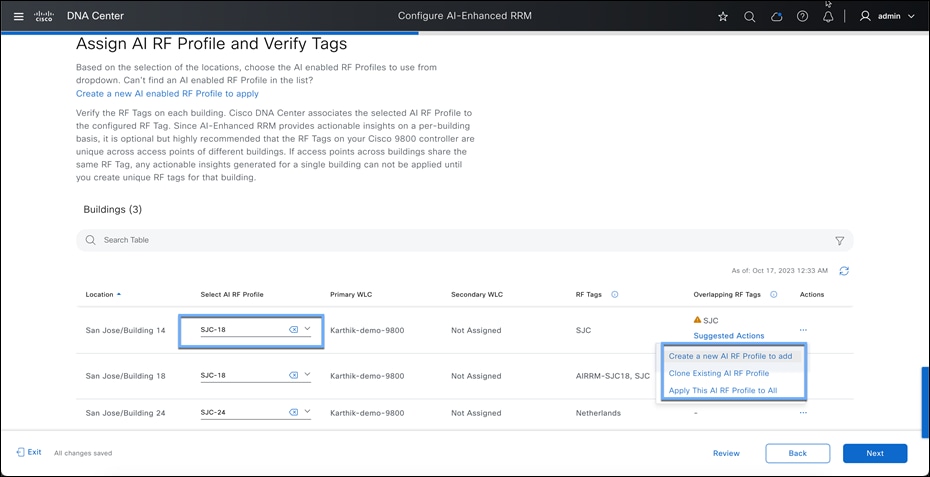Click the 'DNA Center' title text
Screen dimensions: 930x477
(x=95, y=16)
